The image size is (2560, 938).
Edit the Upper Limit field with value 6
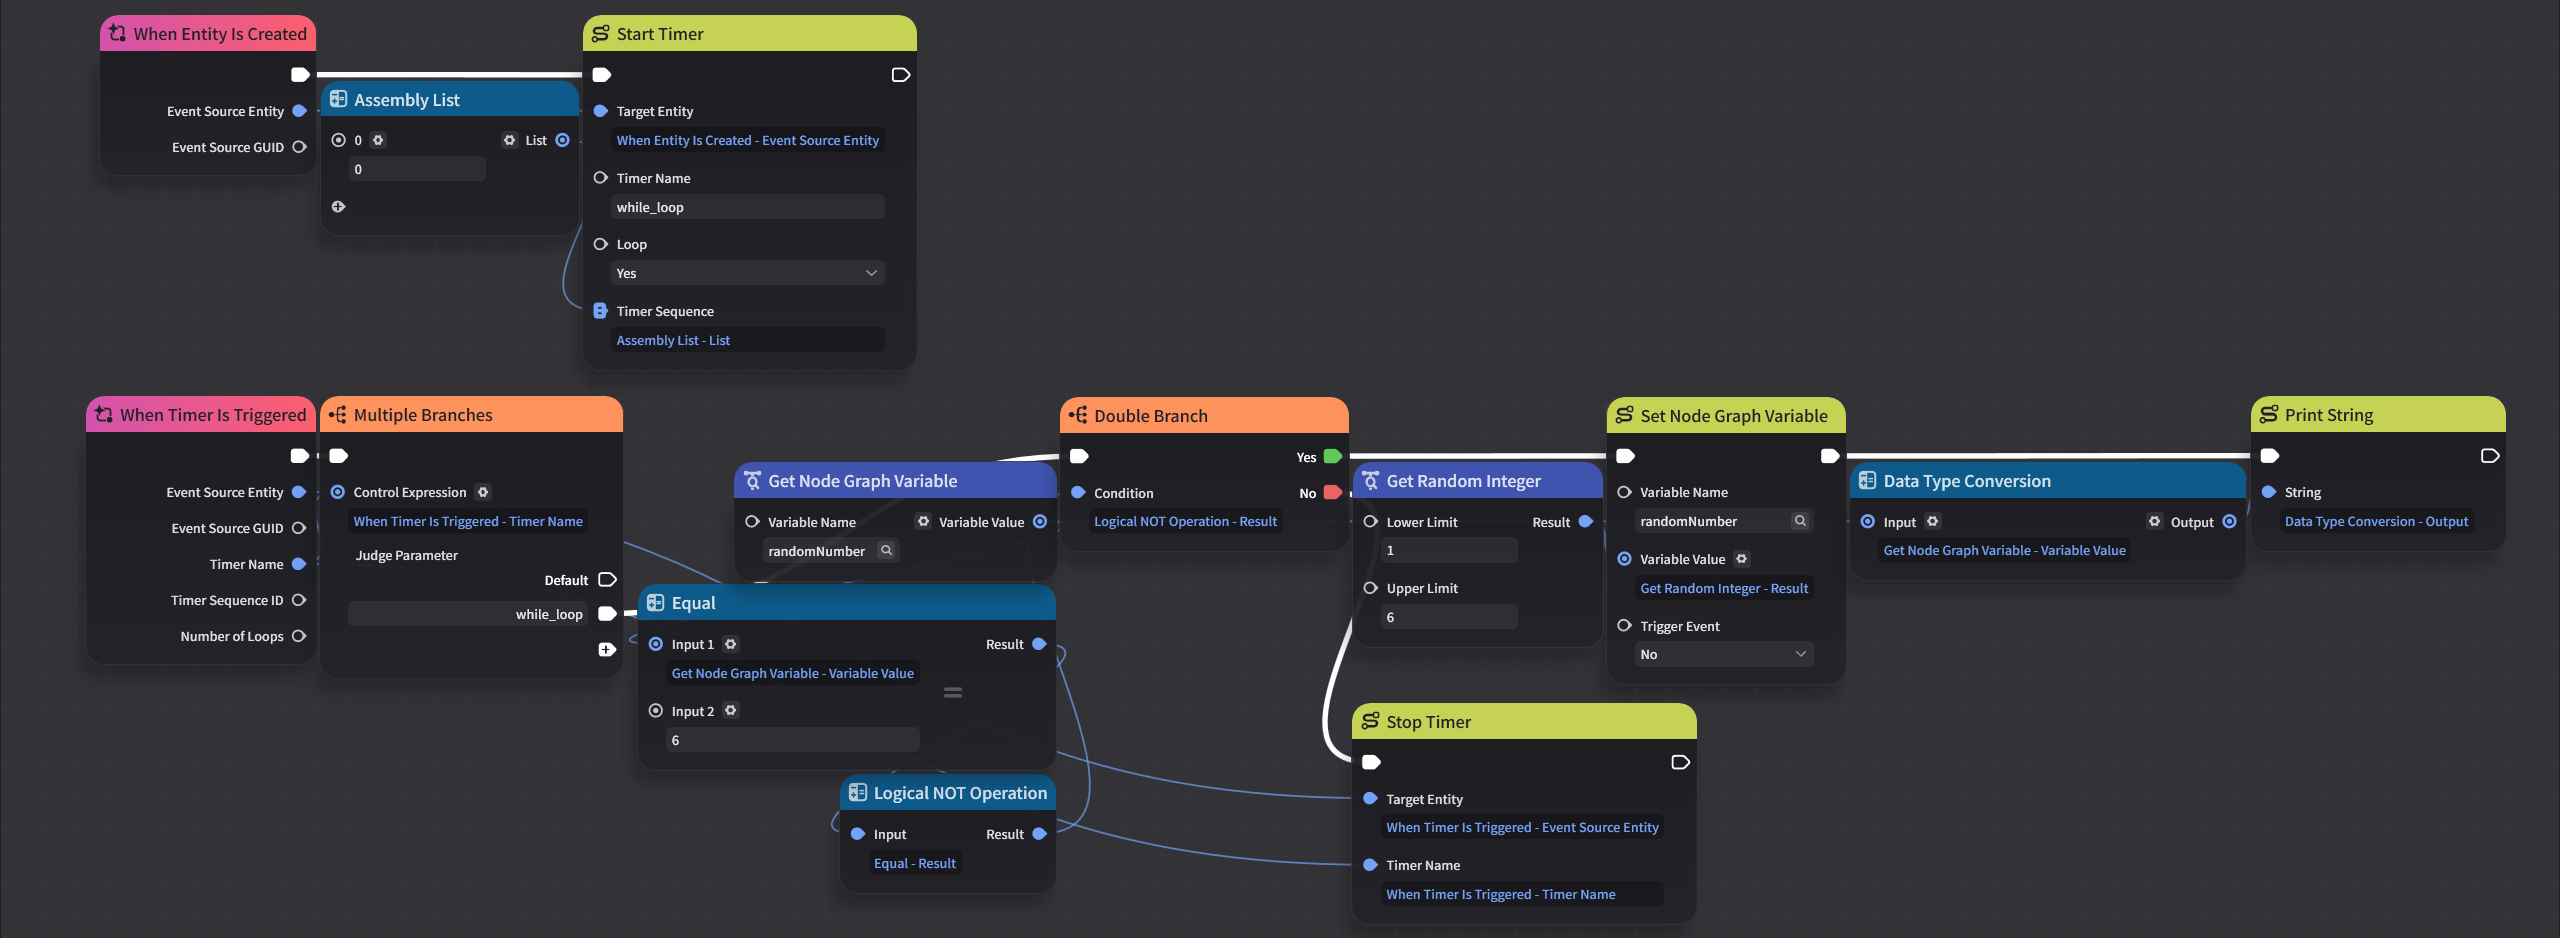1450,617
